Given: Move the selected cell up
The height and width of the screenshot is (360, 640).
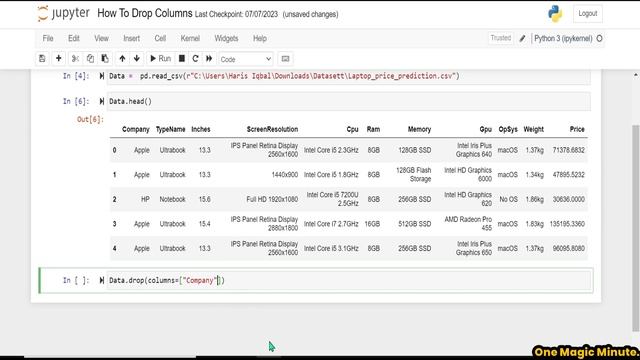Looking at the screenshot, I should pos(122,59).
